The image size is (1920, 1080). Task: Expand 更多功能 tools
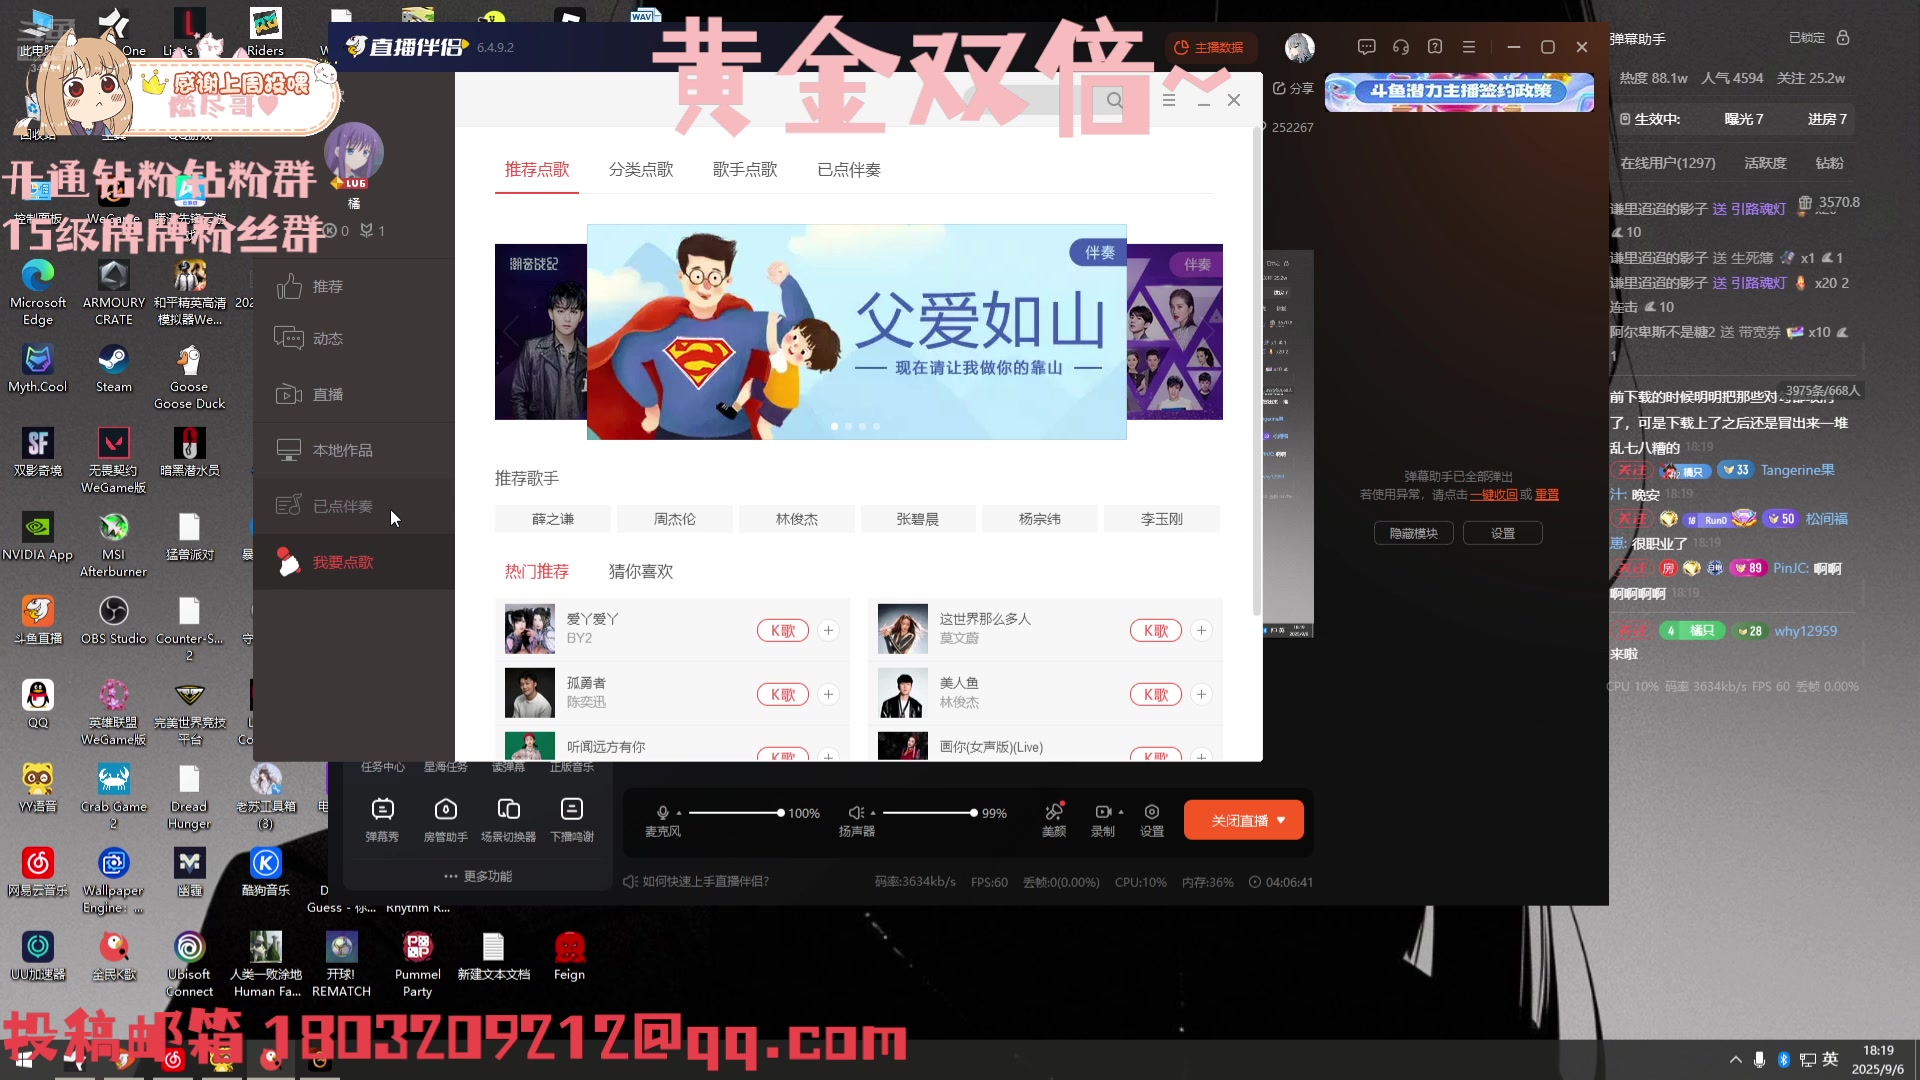coord(478,876)
